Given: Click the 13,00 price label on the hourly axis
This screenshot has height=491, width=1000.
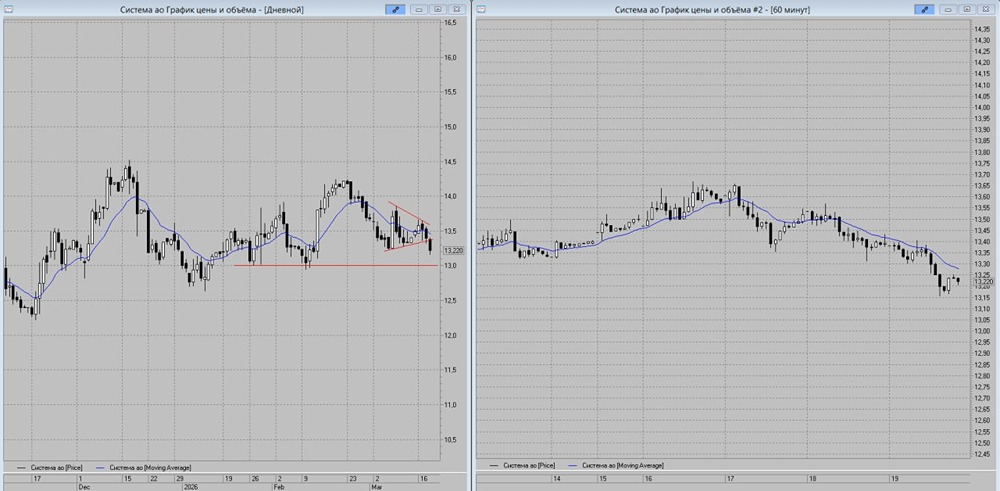Looking at the screenshot, I should point(981,331).
